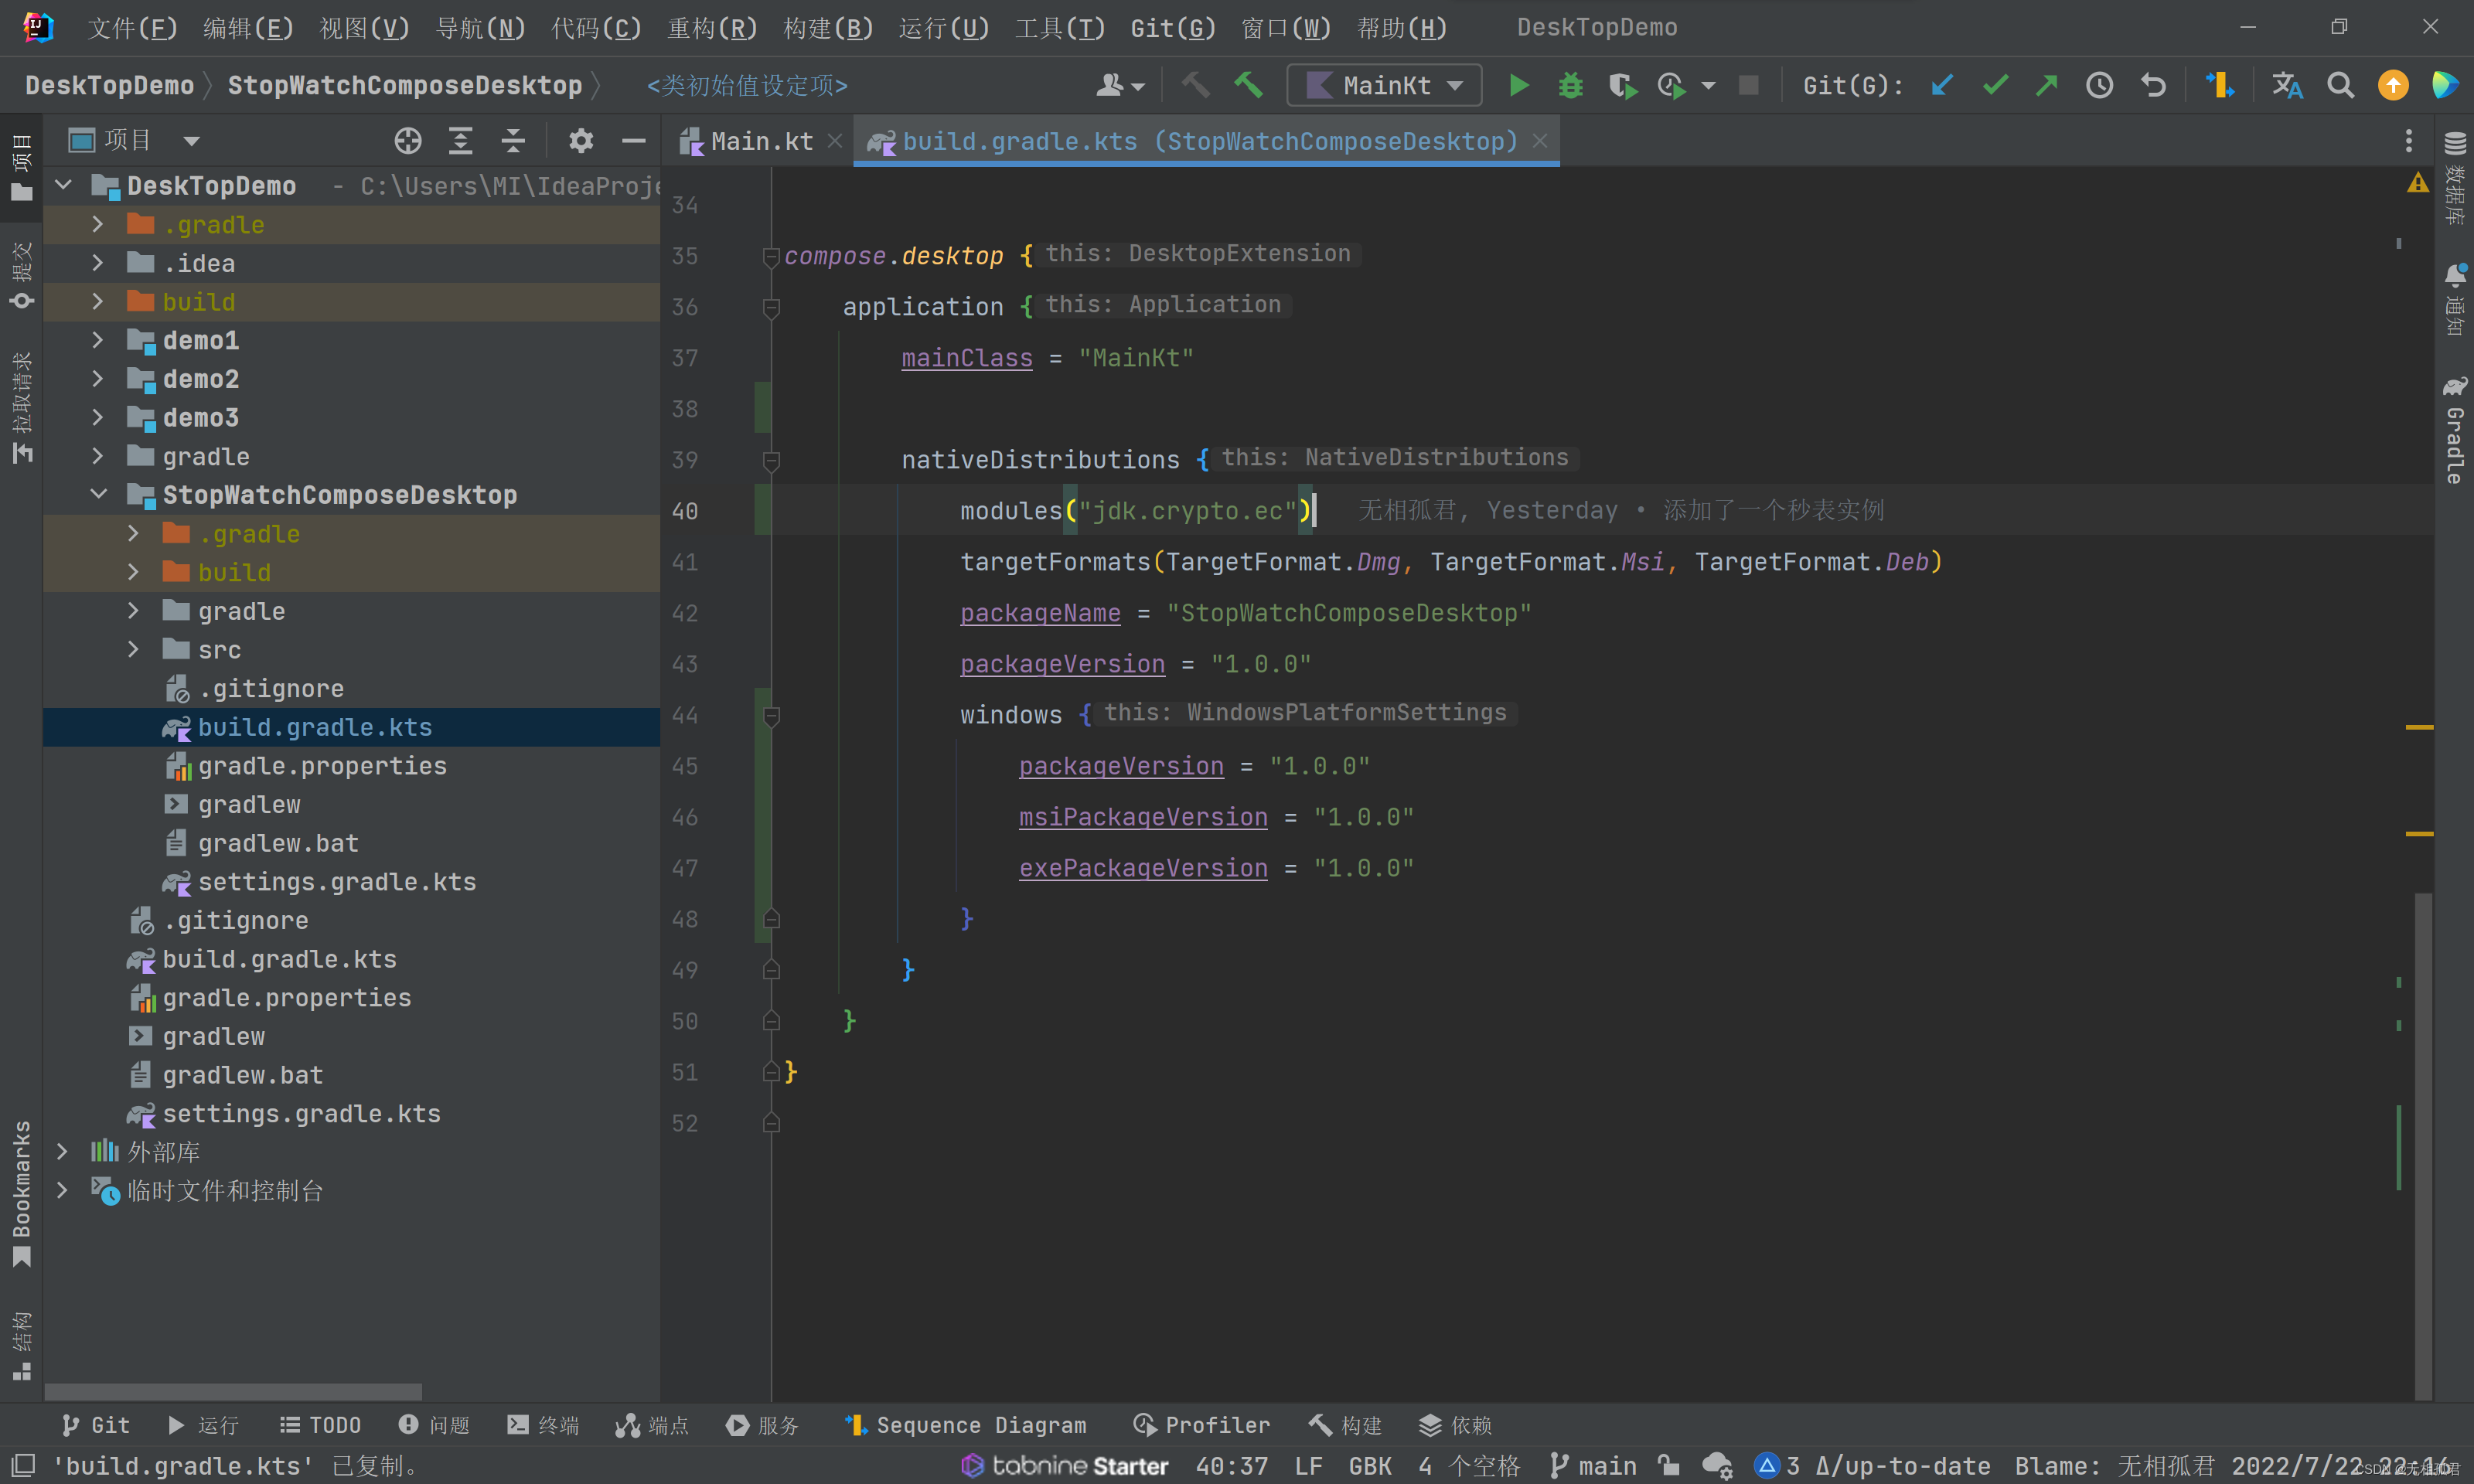Click the Search Everywhere magnifier

click(2340, 86)
